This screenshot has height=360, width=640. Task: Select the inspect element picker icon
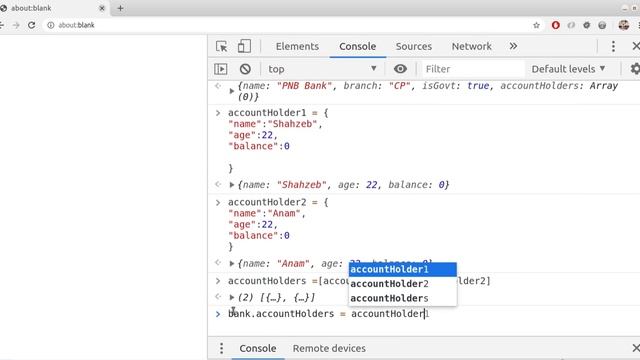pos(222,47)
